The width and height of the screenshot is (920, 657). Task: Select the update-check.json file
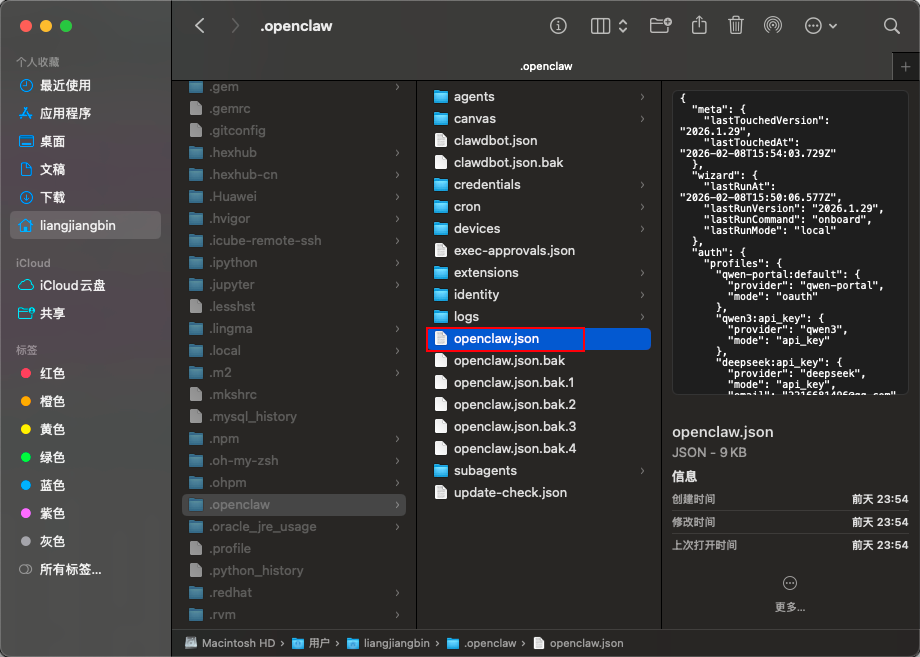tap(539, 493)
